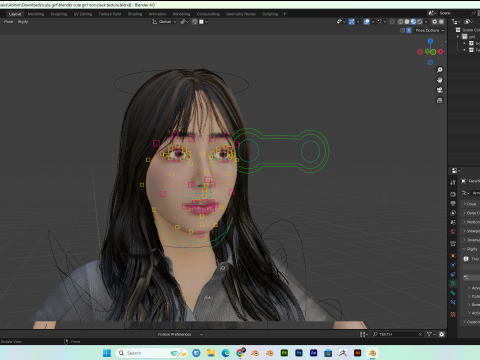Image resolution: width=480 pixels, height=360 pixels.
Task: Expand the Viewport Display panel
Action: point(471,231)
